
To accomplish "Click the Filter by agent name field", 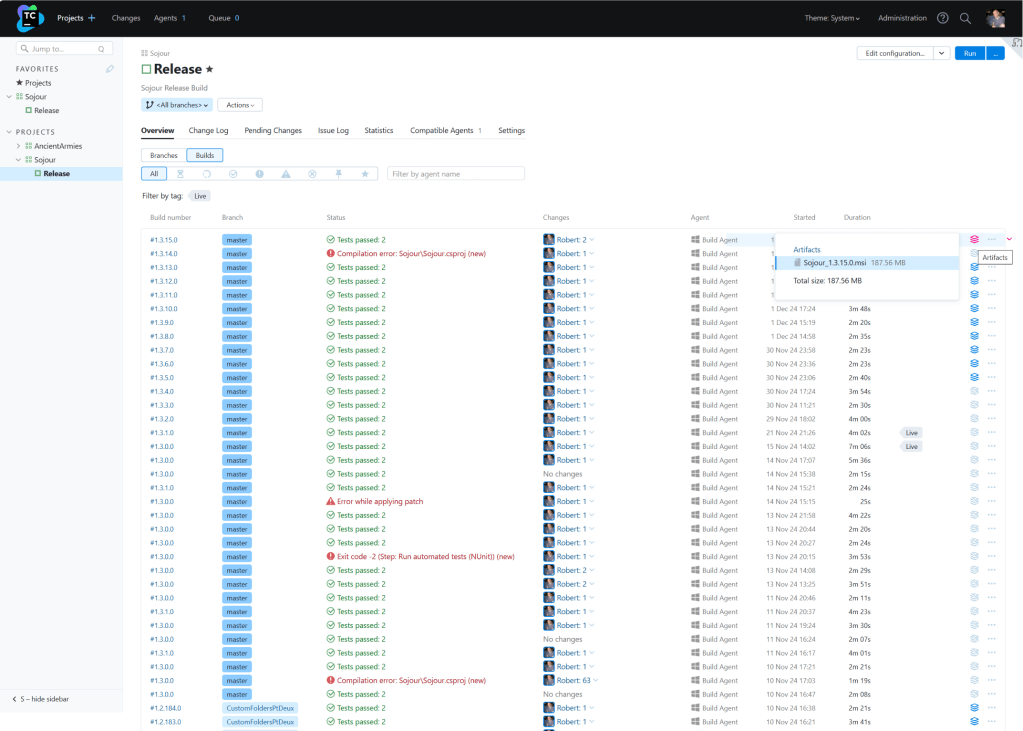I will tap(455, 174).
